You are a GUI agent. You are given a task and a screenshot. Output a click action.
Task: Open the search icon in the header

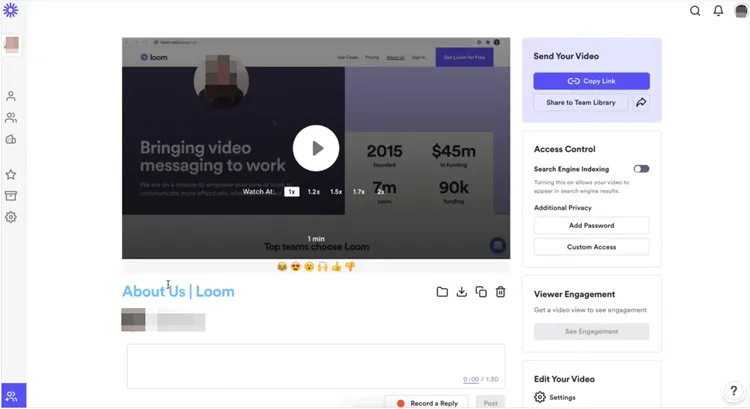click(695, 11)
